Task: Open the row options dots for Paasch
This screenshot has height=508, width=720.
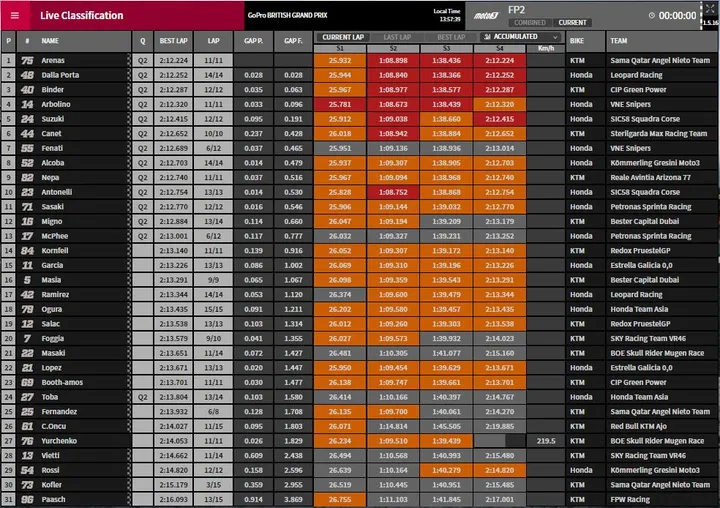Action: tap(129, 499)
